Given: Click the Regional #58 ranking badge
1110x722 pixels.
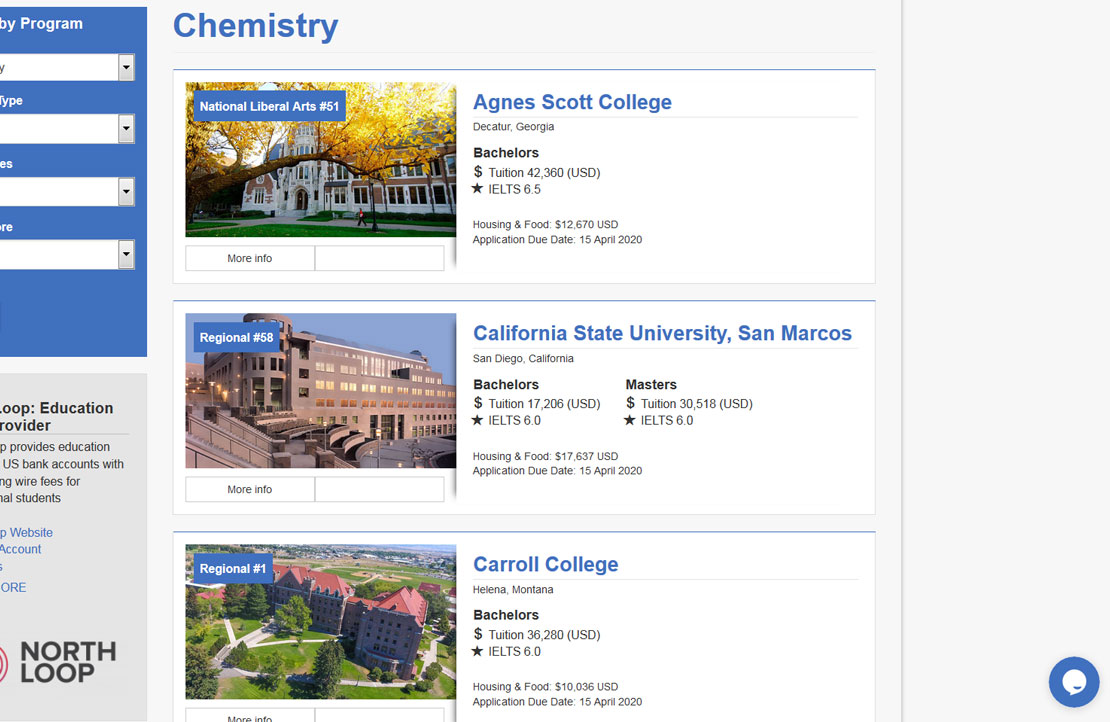Looking at the screenshot, I should click(x=236, y=338).
